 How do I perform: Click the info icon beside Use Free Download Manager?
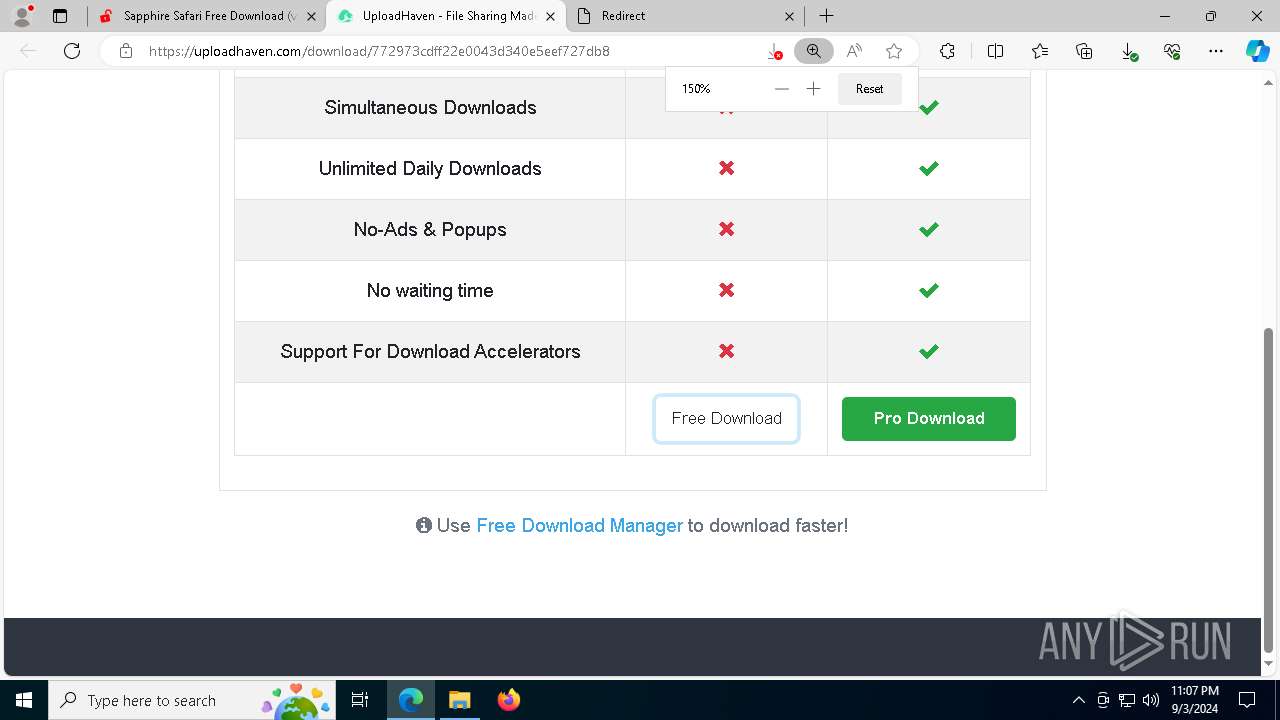tap(424, 525)
